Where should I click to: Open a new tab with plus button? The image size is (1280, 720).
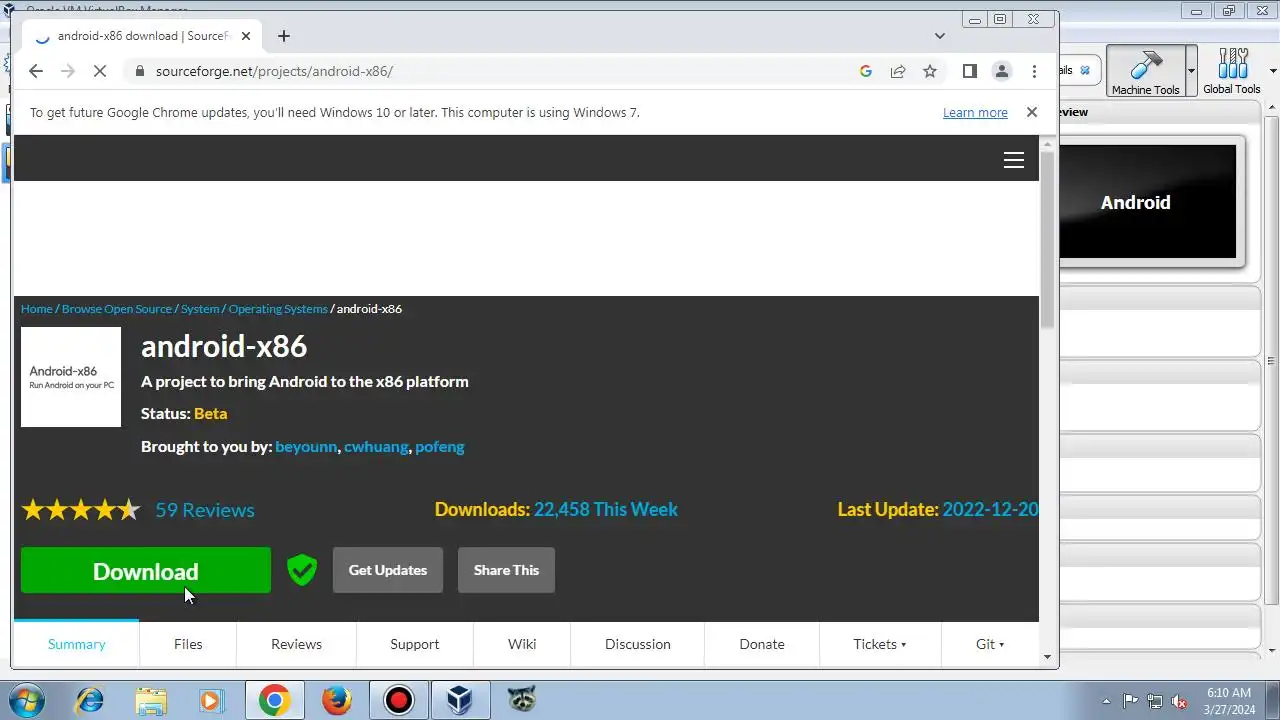[284, 36]
